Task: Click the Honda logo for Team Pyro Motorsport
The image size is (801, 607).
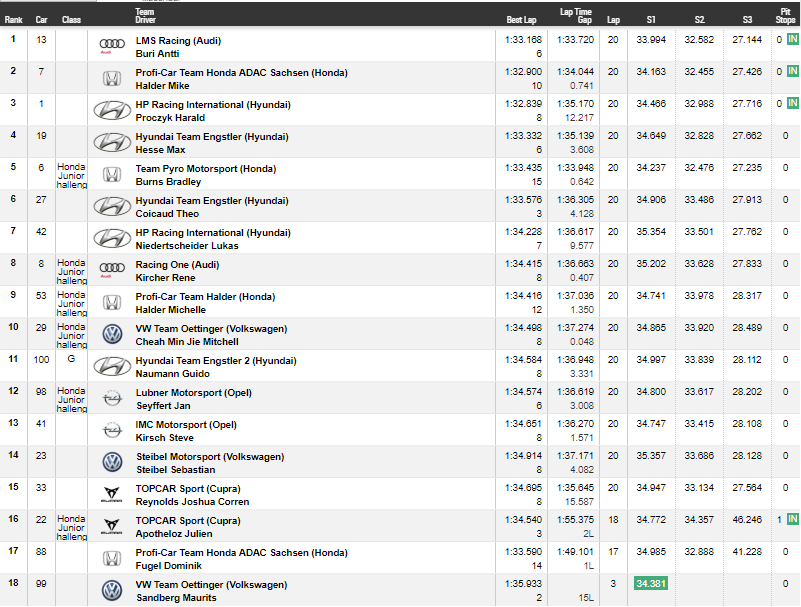Action: (112, 175)
